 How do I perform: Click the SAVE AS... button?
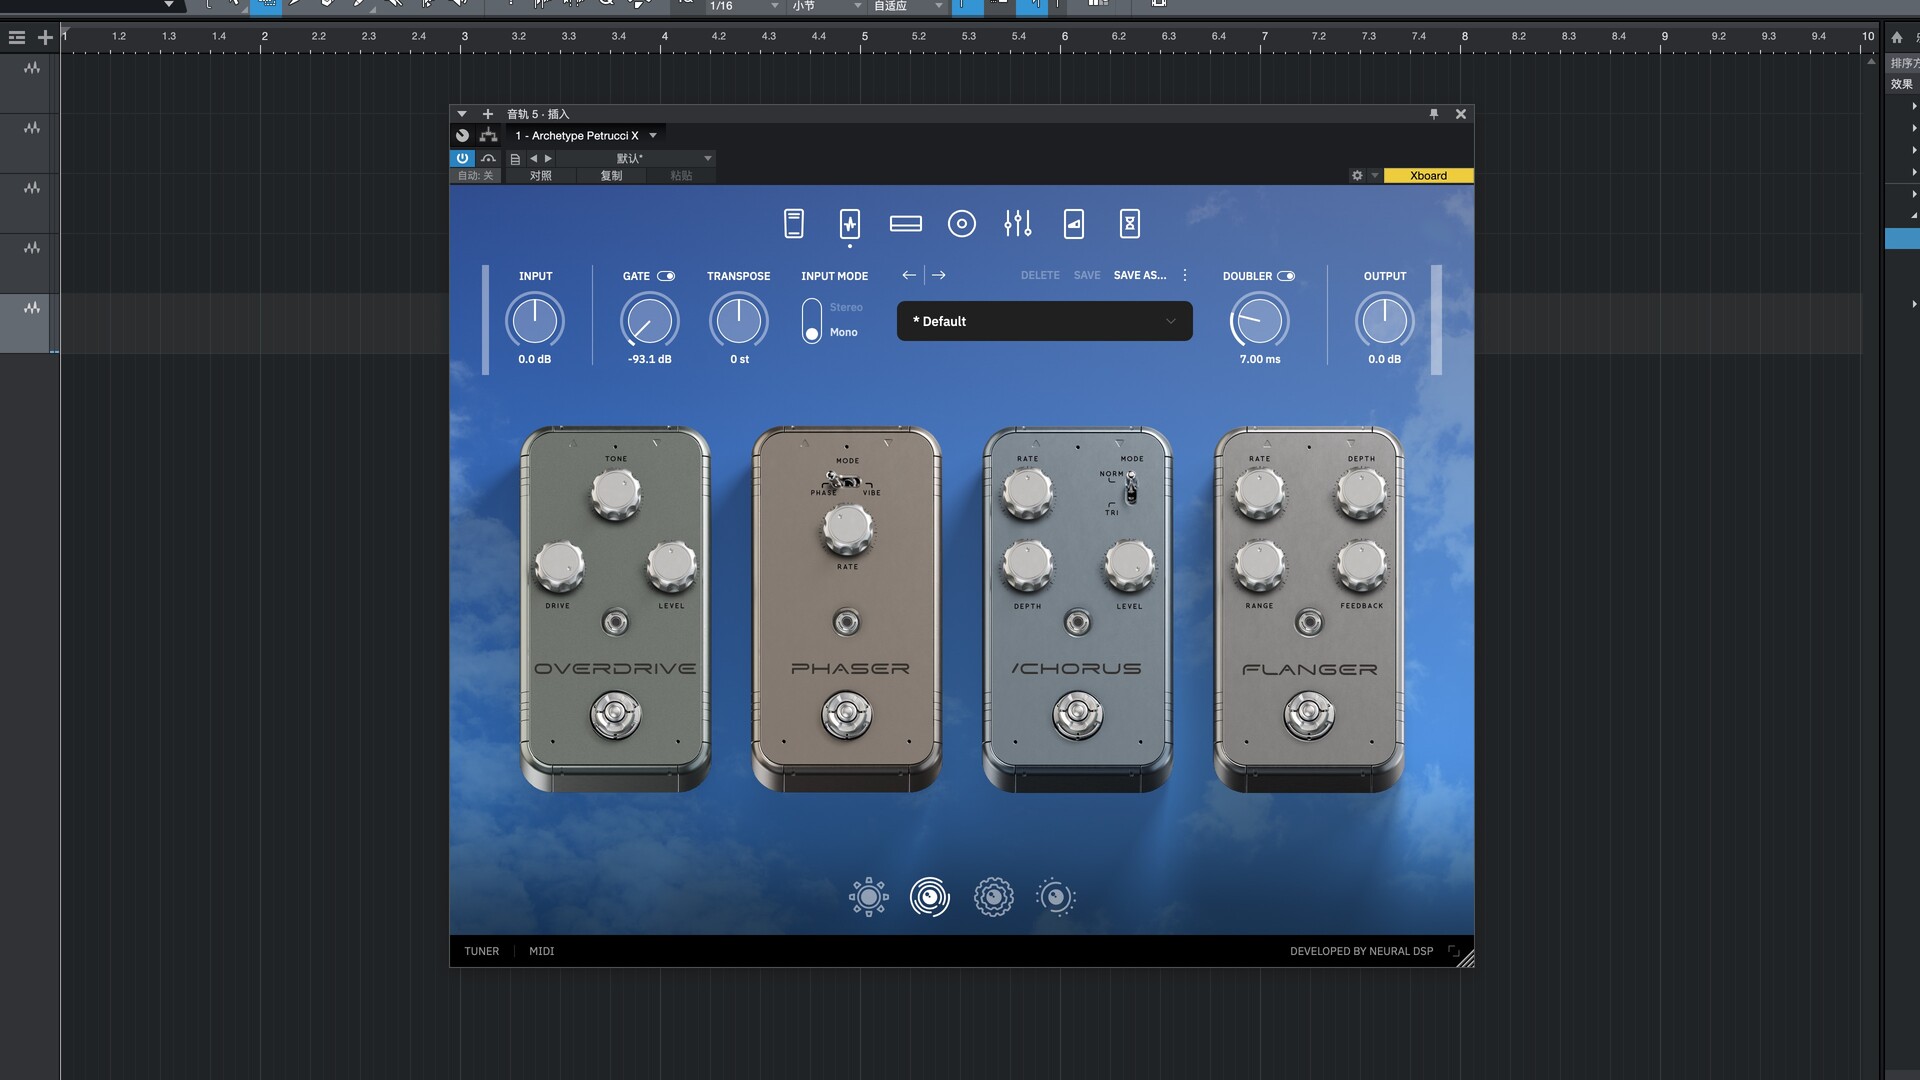tap(1139, 275)
